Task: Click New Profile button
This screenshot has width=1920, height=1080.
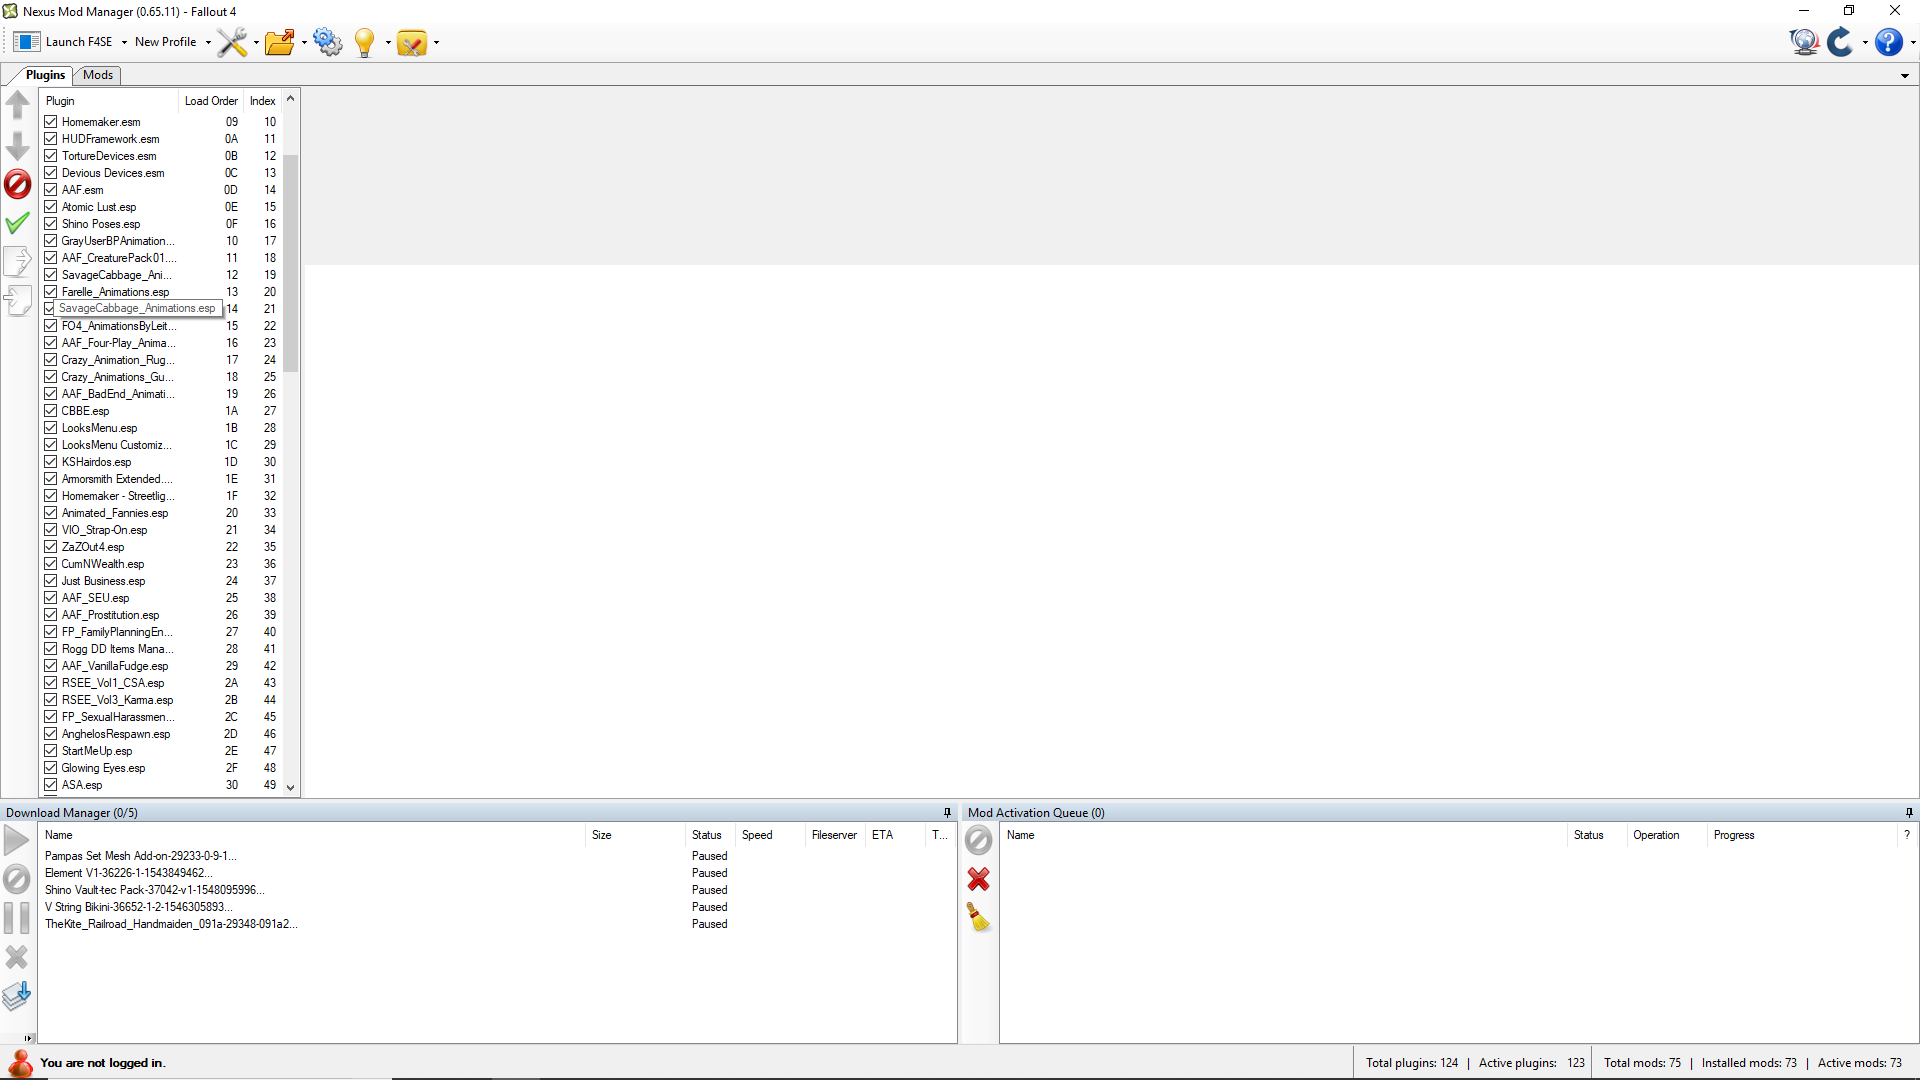Action: pyautogui.click(x=166, y=42)
